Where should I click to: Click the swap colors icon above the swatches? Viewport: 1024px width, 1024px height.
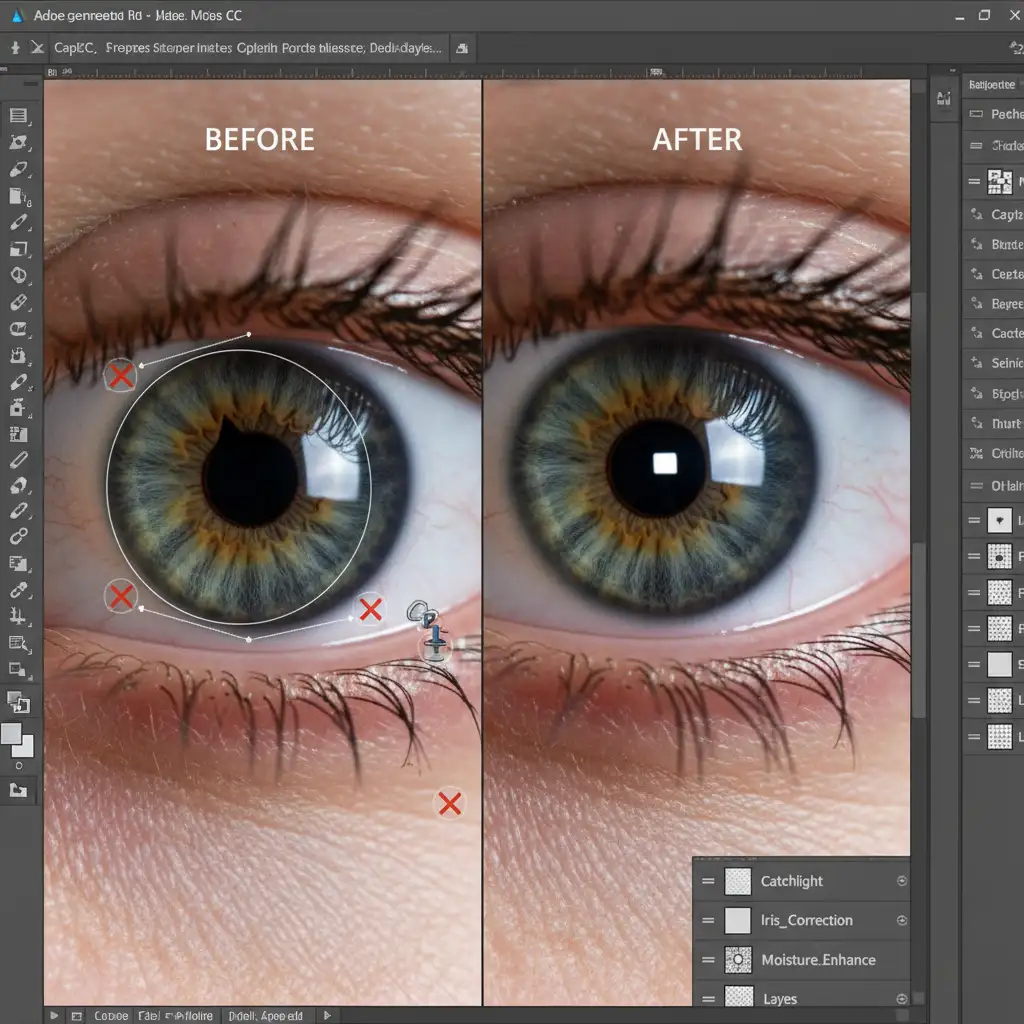[x=18, y=702]
